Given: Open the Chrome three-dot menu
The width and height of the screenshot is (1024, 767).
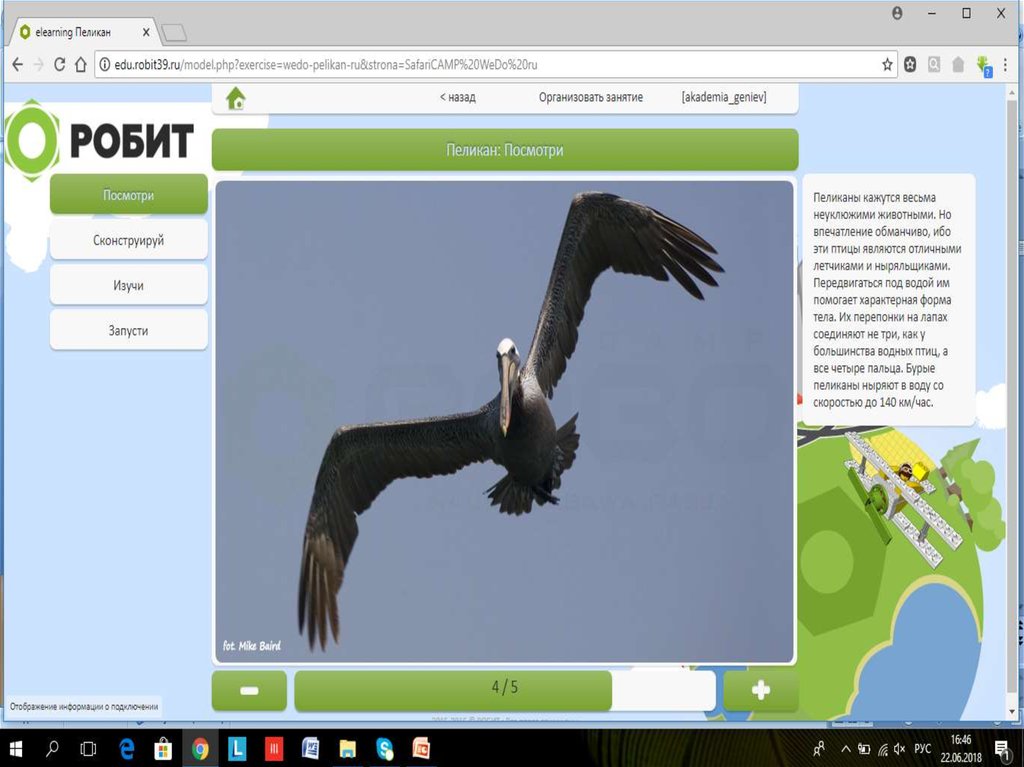Looking at the screenshot, I should [1006, 64].
